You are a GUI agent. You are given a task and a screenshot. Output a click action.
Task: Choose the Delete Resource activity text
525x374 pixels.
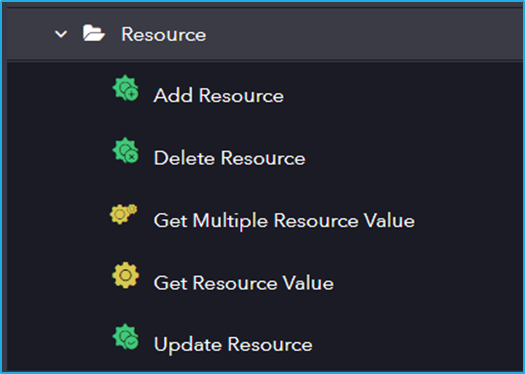pyautogui.click(x=229, y=158)
